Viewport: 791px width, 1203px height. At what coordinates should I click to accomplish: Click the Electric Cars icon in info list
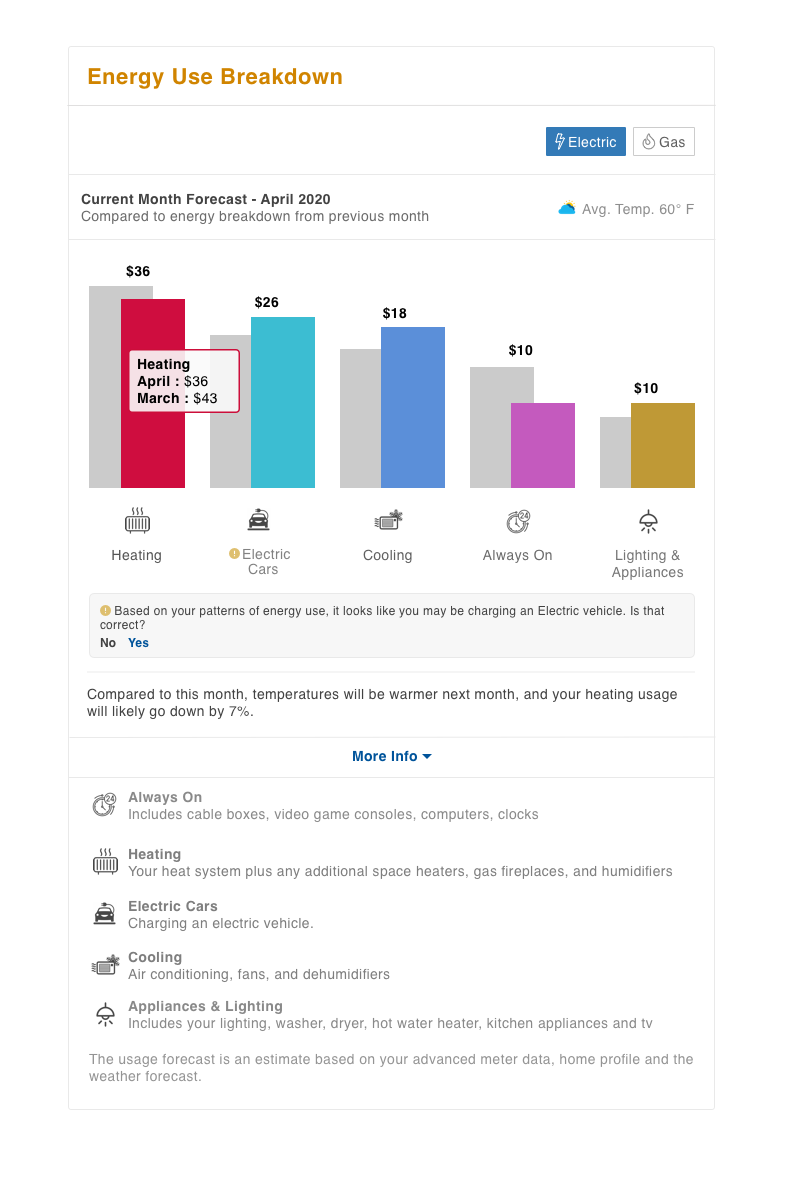pyautogui.click(x=104, y=914)
